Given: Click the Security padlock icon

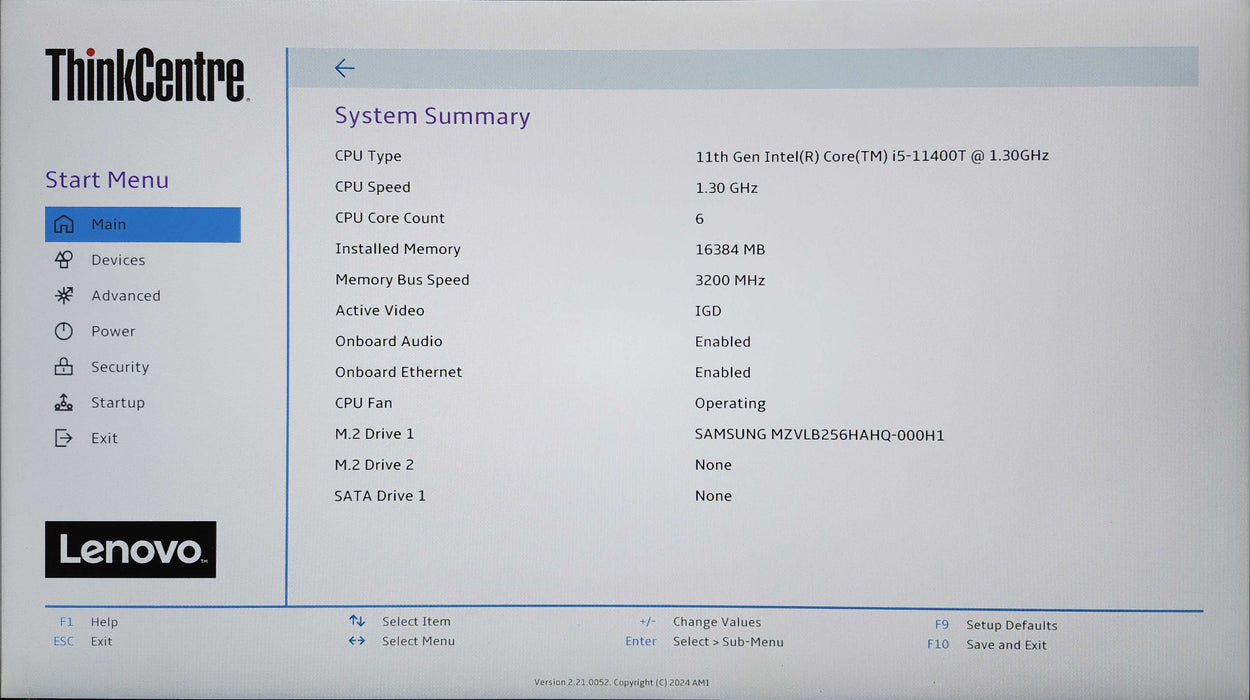Looking at the screenshot, I should tap(64, 367).
